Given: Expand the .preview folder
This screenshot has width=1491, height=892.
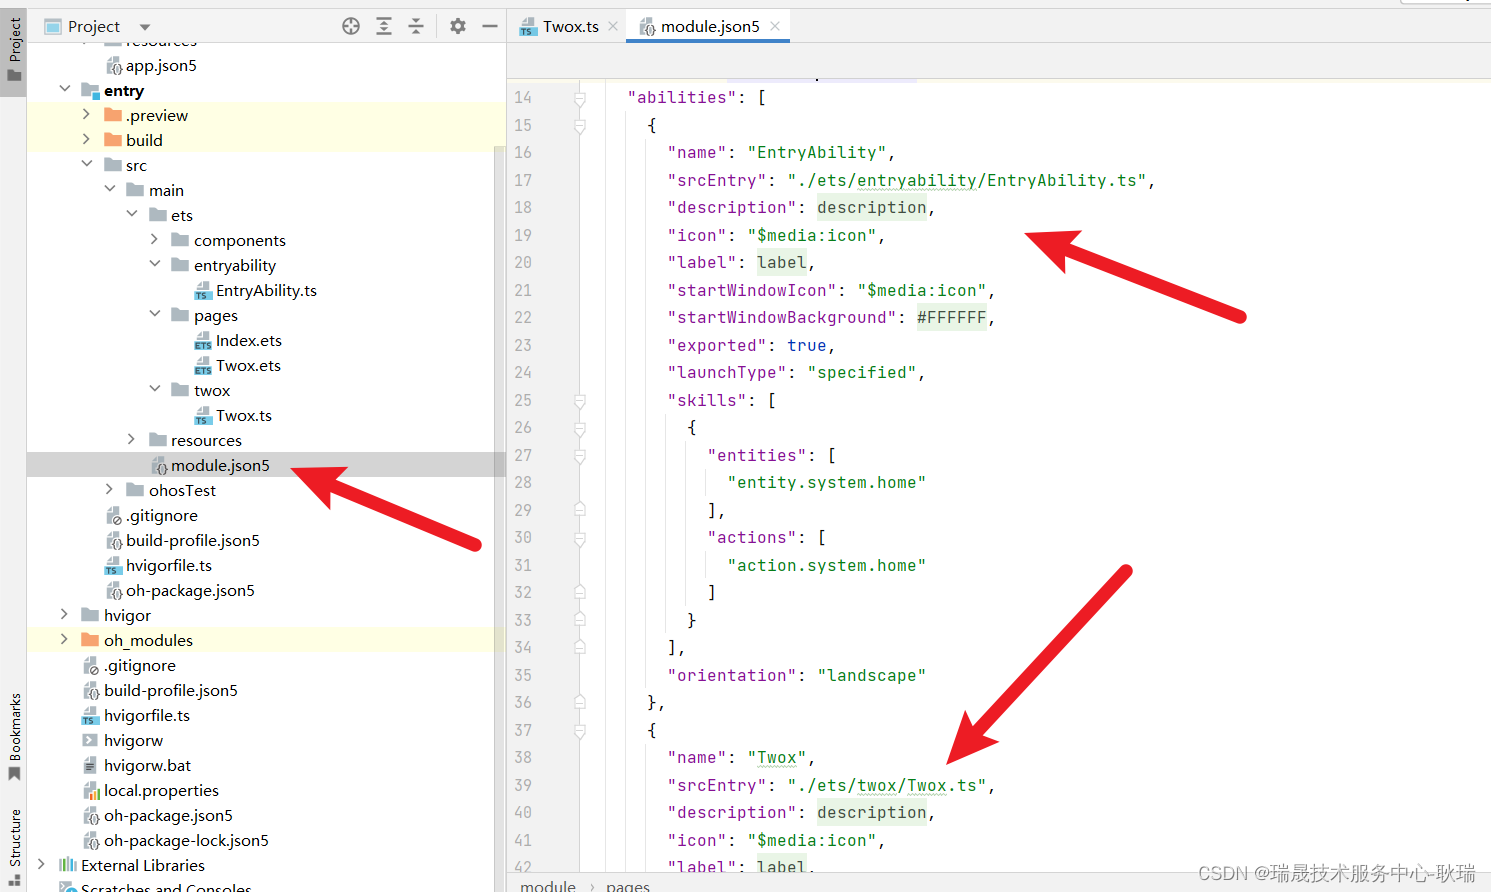Looking at the screenshot, I should click(x=87, y=115).
